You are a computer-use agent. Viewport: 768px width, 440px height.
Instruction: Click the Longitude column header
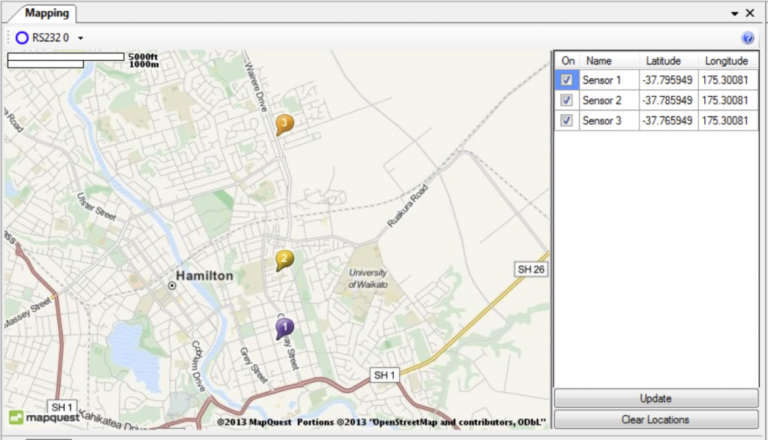(x=728, y=61)
